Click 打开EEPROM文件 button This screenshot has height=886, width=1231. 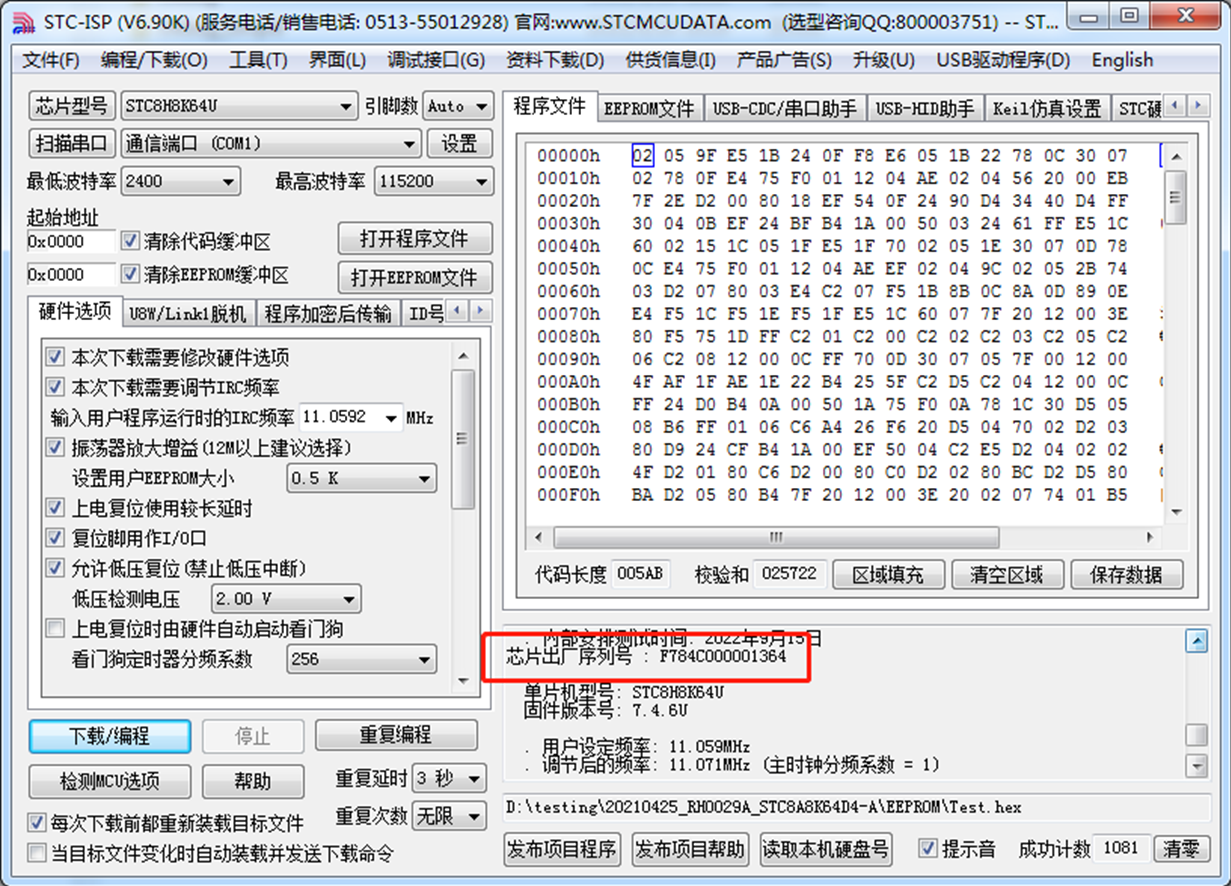414,277
